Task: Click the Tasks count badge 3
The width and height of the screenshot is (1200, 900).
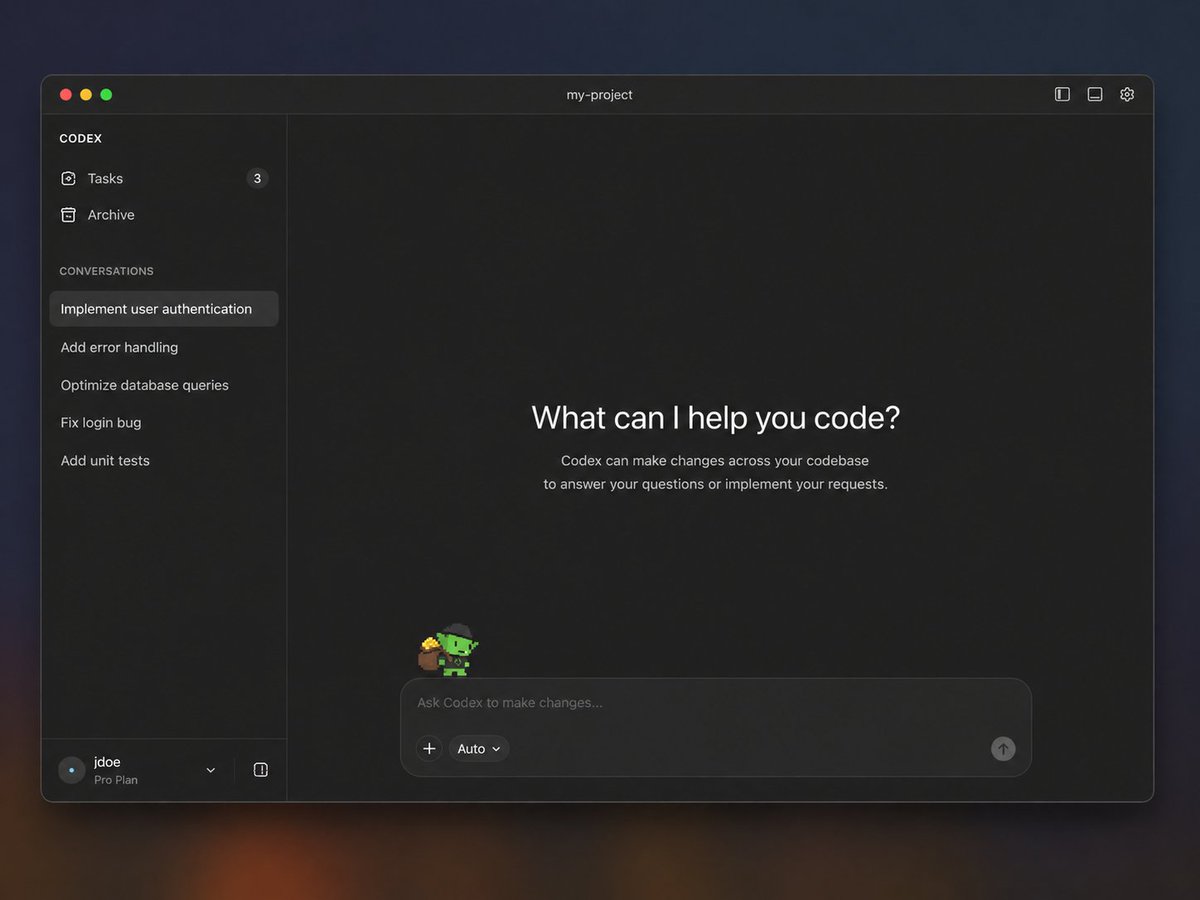Action: (x=257, y=178)
